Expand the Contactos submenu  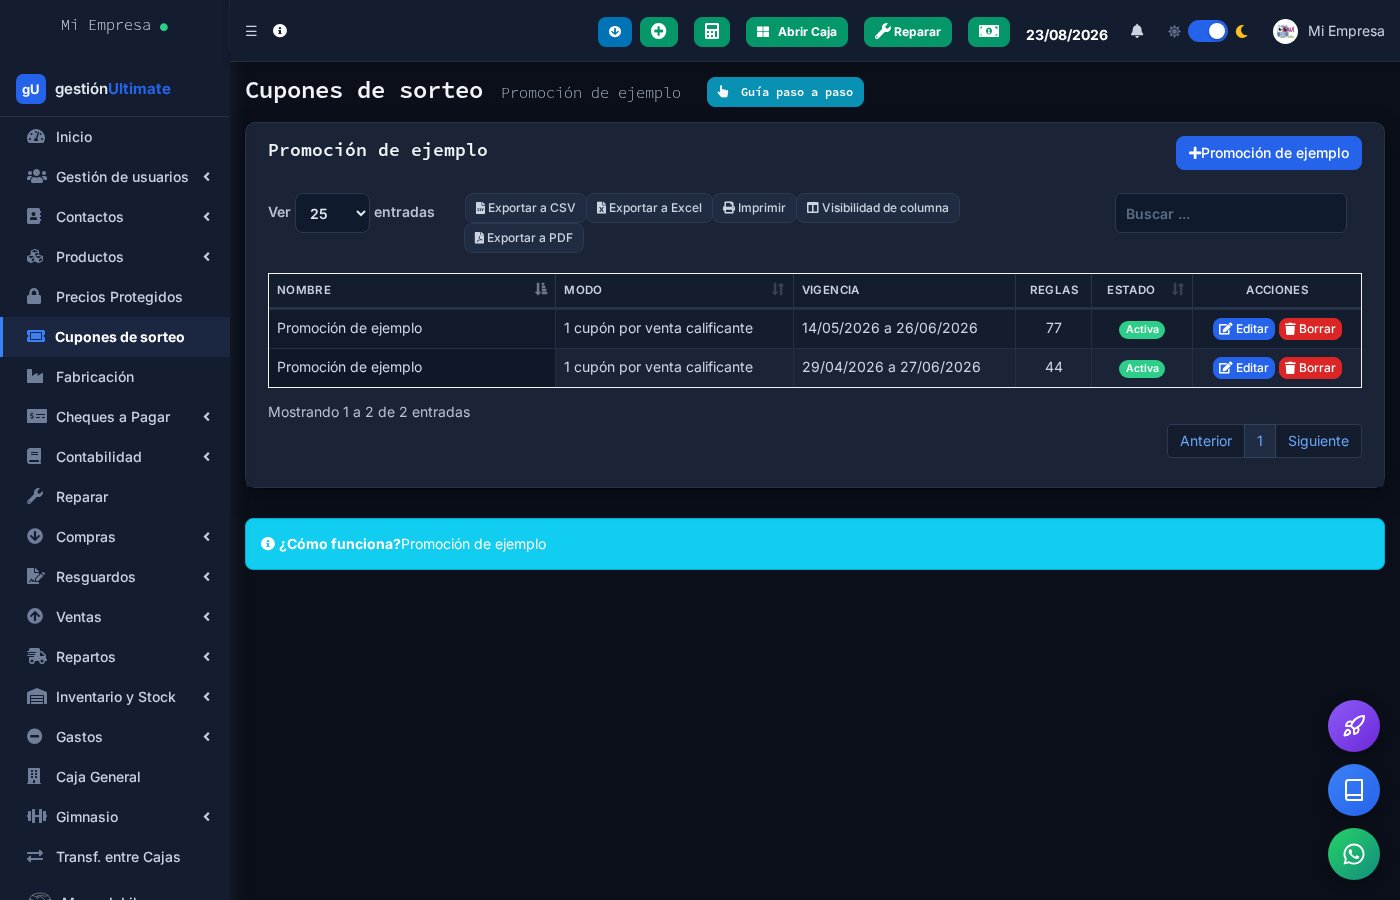point(115,217)
